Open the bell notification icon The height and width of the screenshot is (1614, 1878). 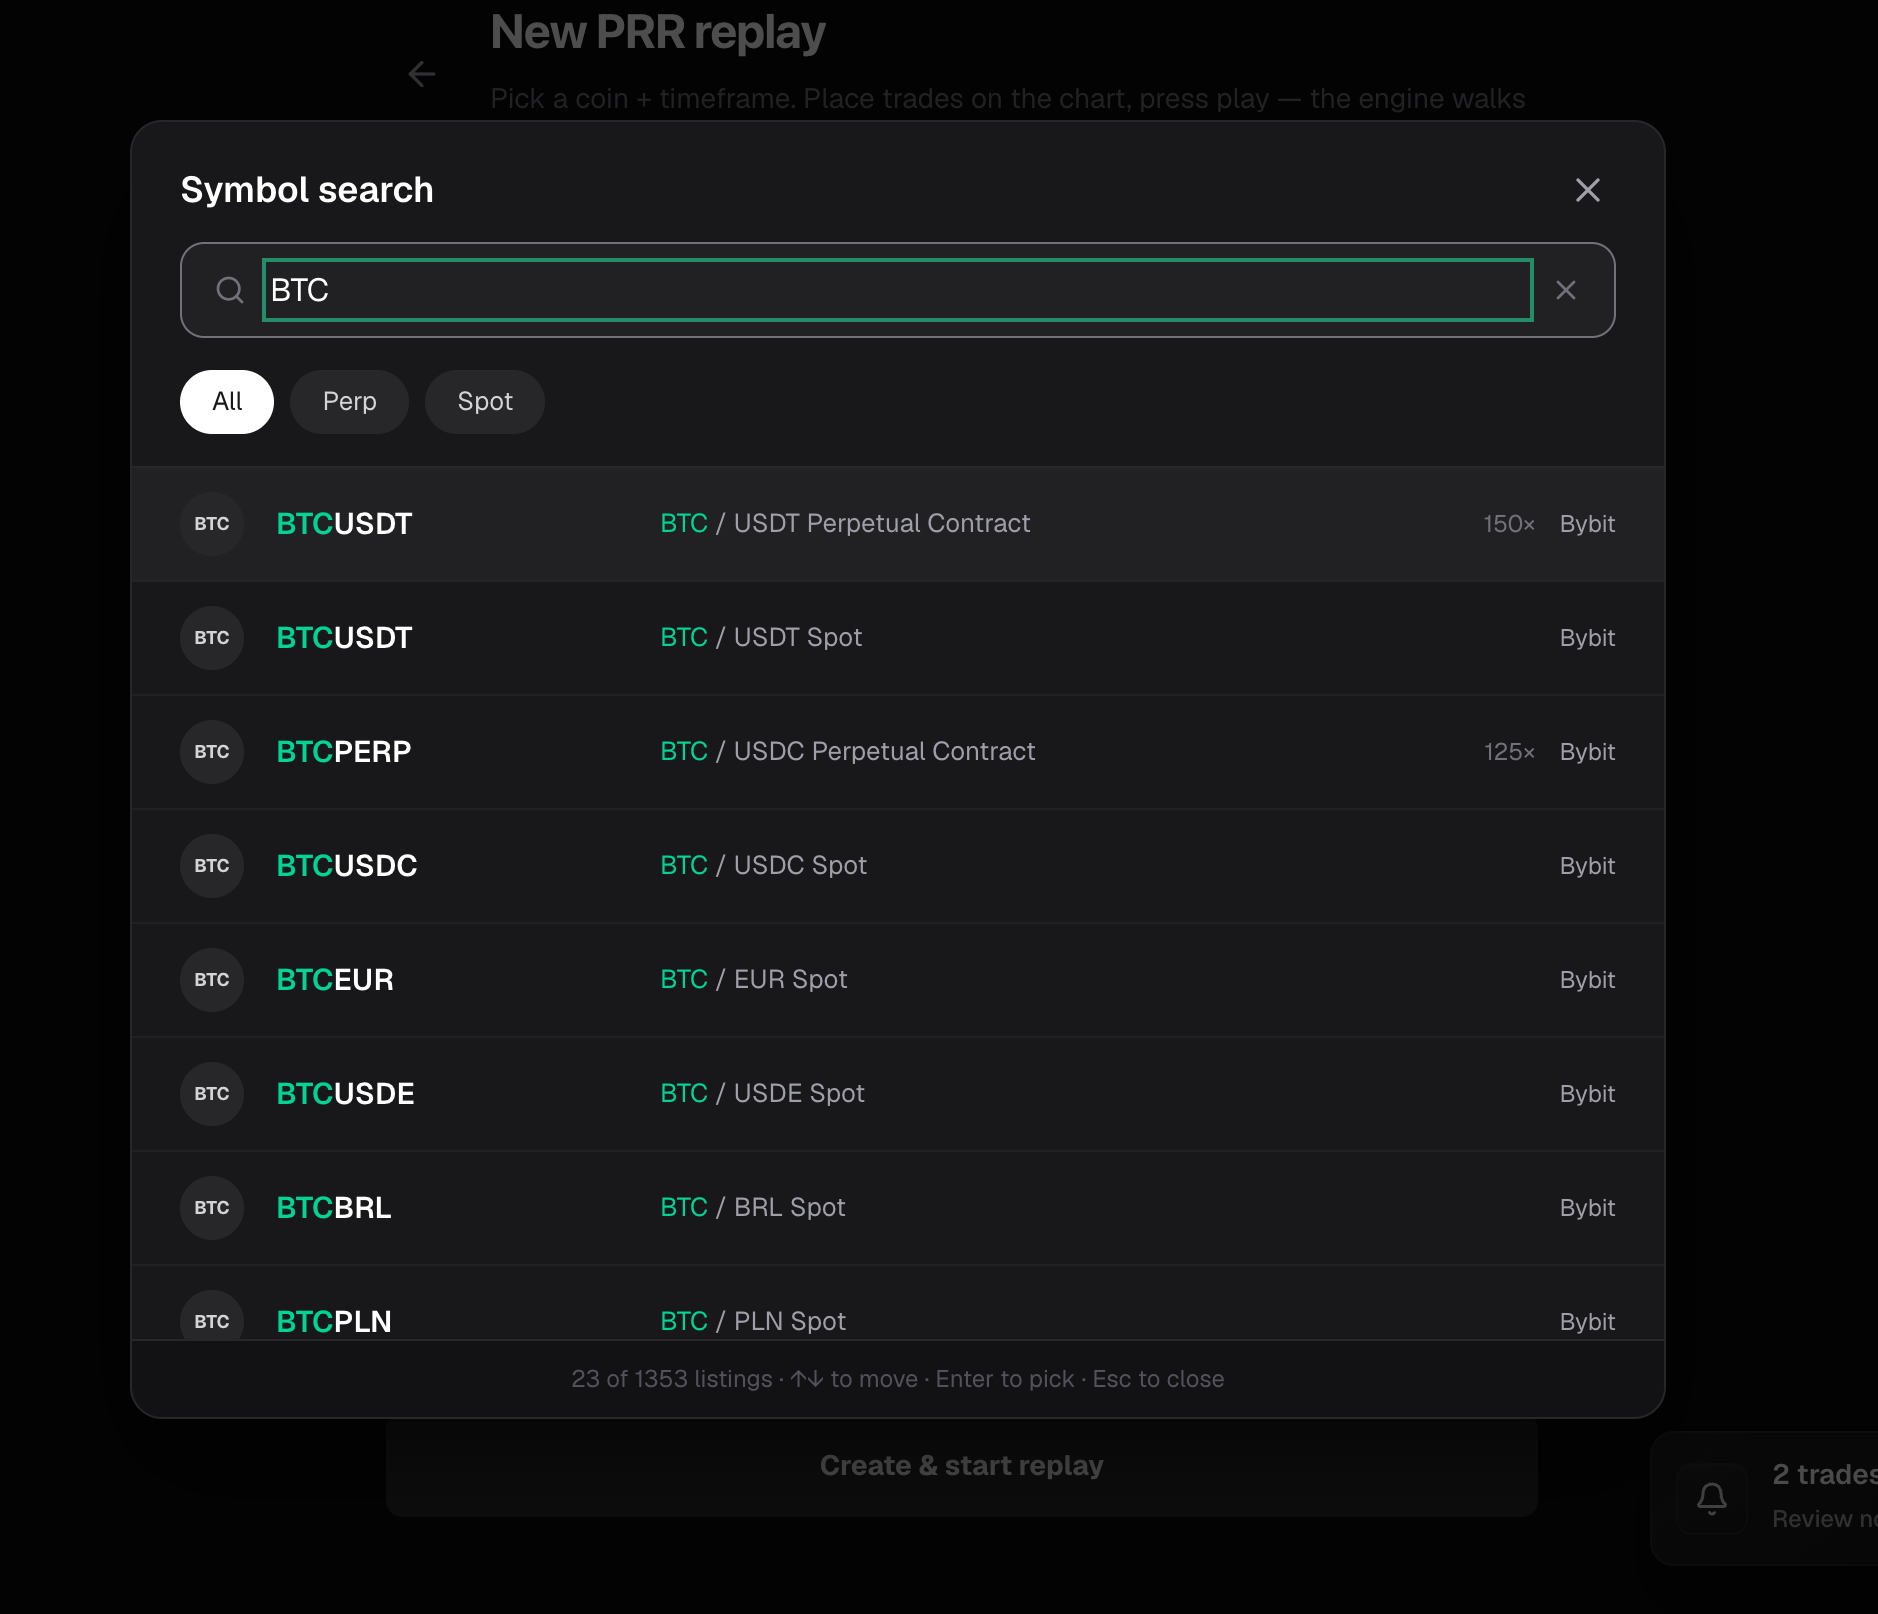pyautogui.click(x=1712, y=1497)
